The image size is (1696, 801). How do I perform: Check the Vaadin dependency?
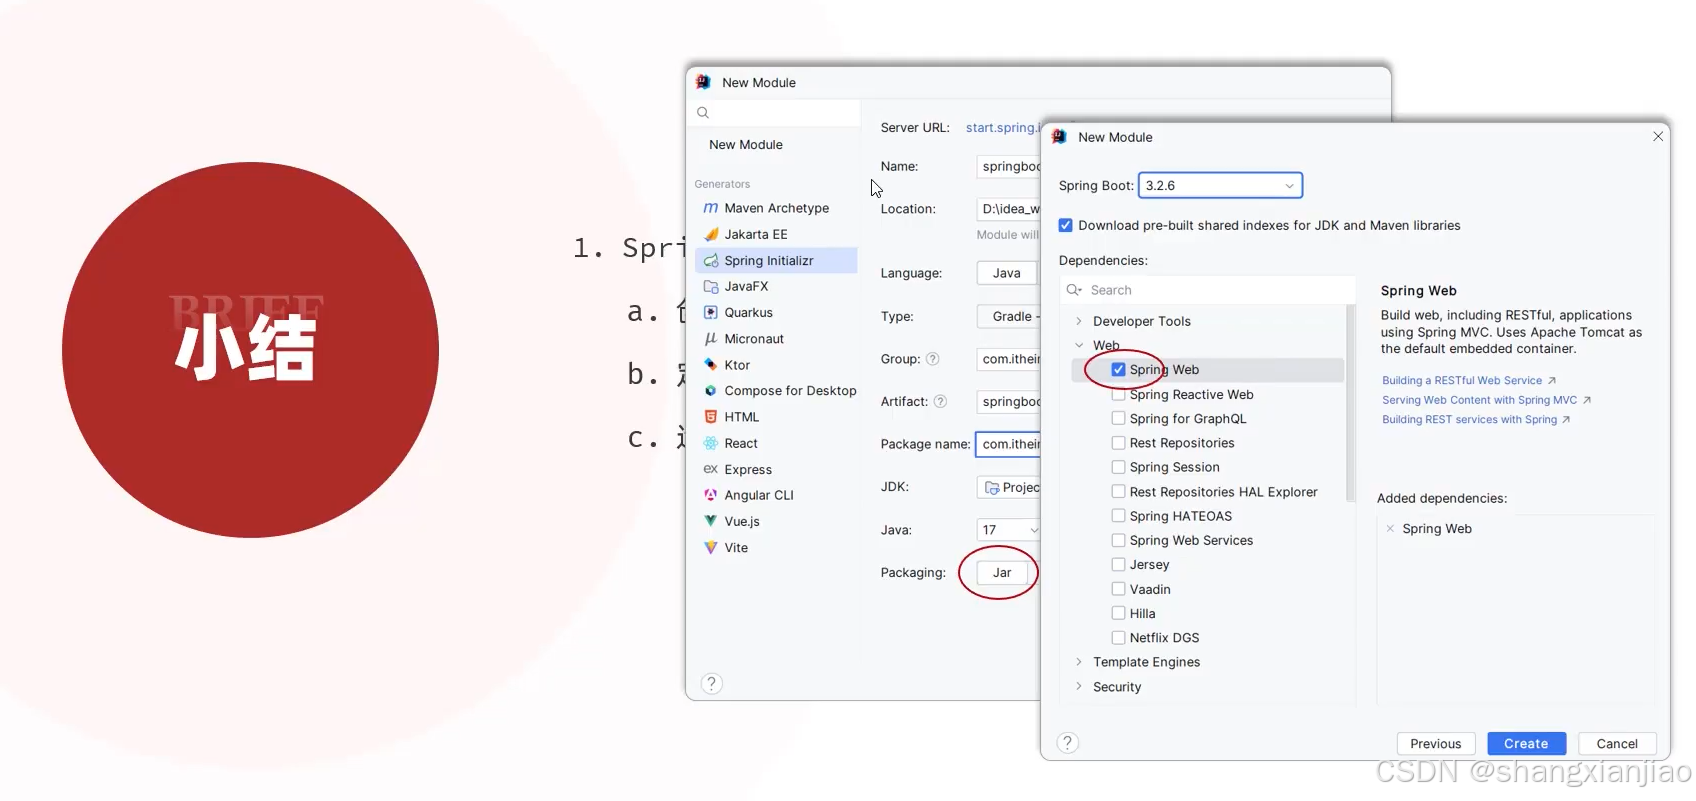point(1118,589)
